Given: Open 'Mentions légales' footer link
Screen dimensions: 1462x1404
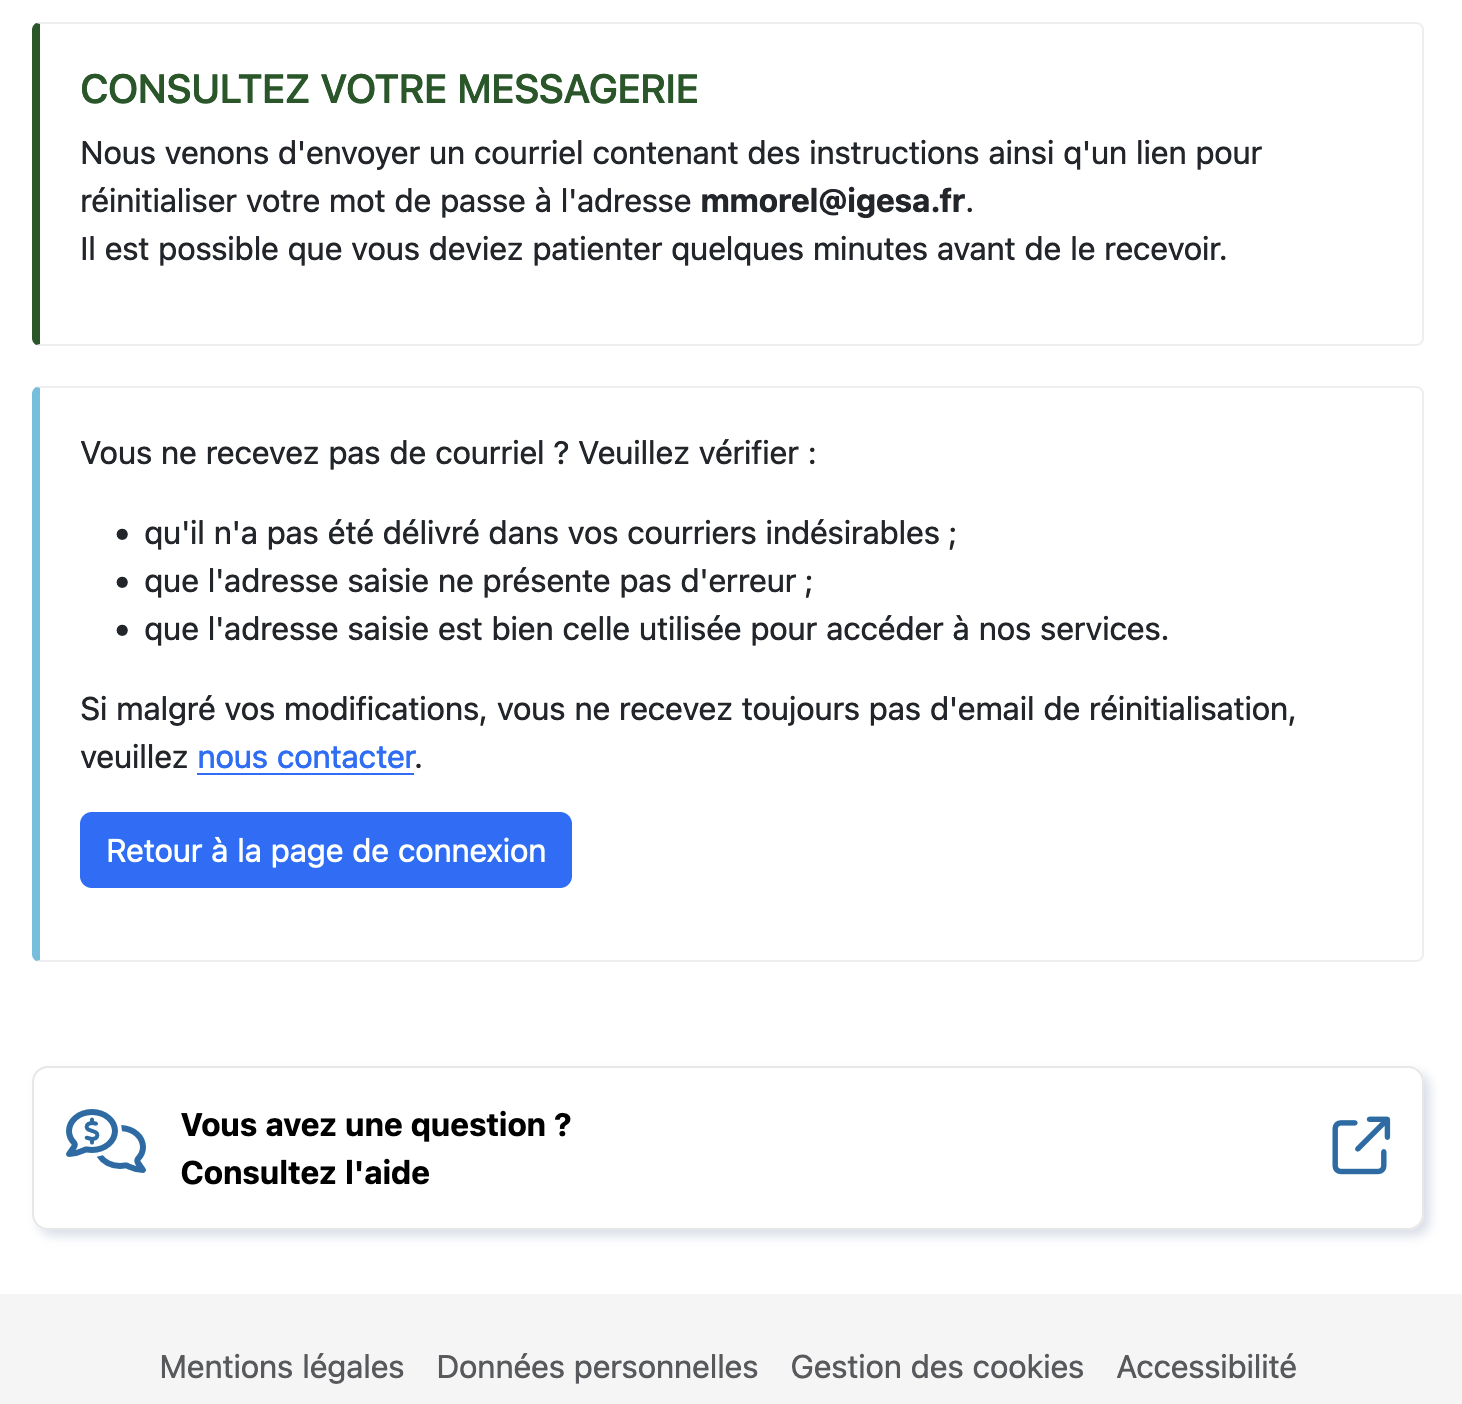Looking at the screenshot, I should point(282,1367).
